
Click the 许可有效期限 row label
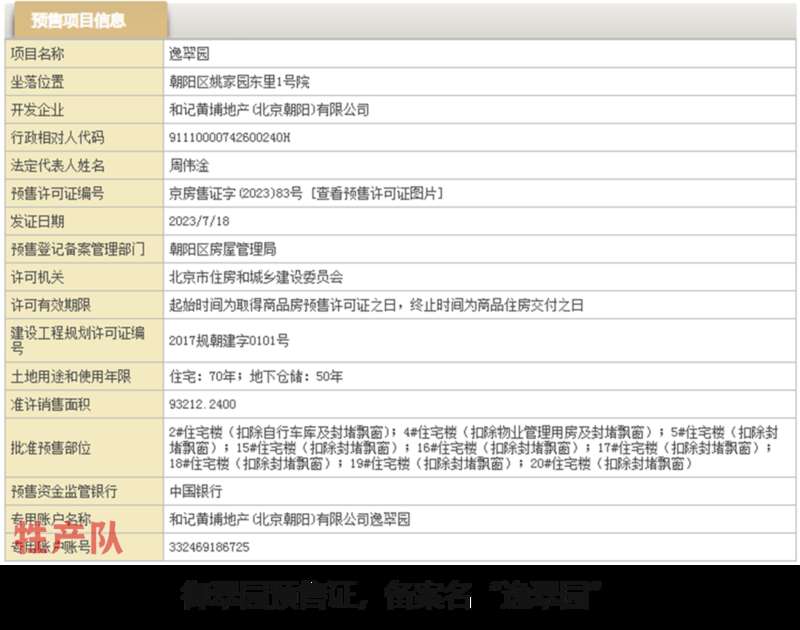(x=51, y=305)
